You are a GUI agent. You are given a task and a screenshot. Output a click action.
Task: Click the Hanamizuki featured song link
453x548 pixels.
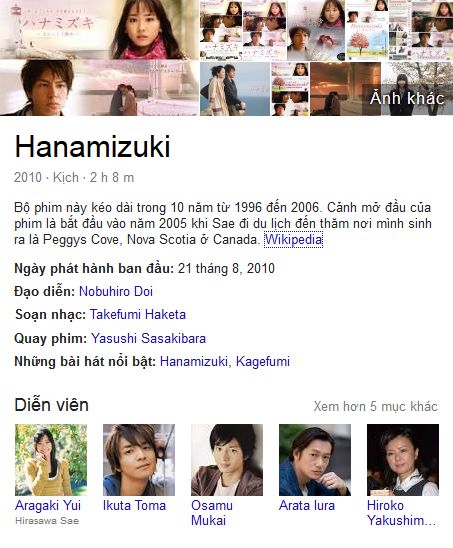tap(194, 361)
